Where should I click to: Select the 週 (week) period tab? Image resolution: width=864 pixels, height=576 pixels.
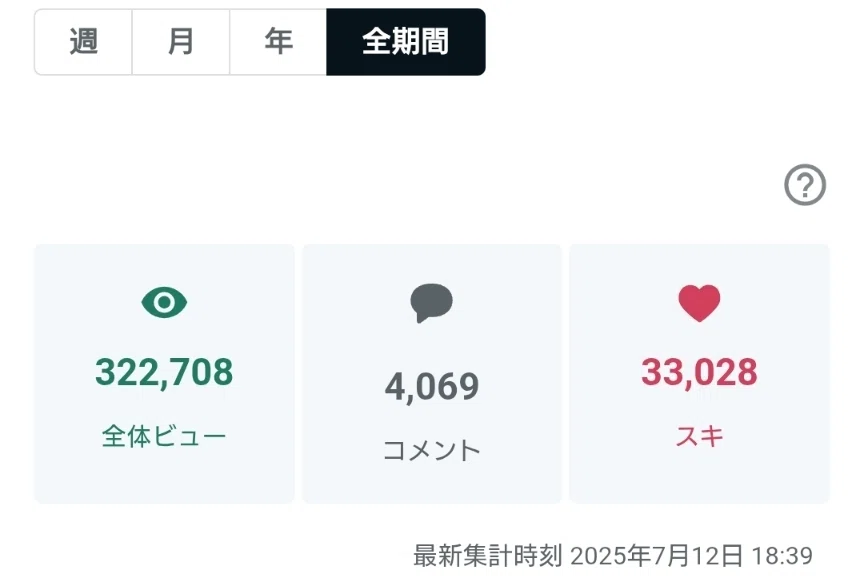(x=83, y=42)
